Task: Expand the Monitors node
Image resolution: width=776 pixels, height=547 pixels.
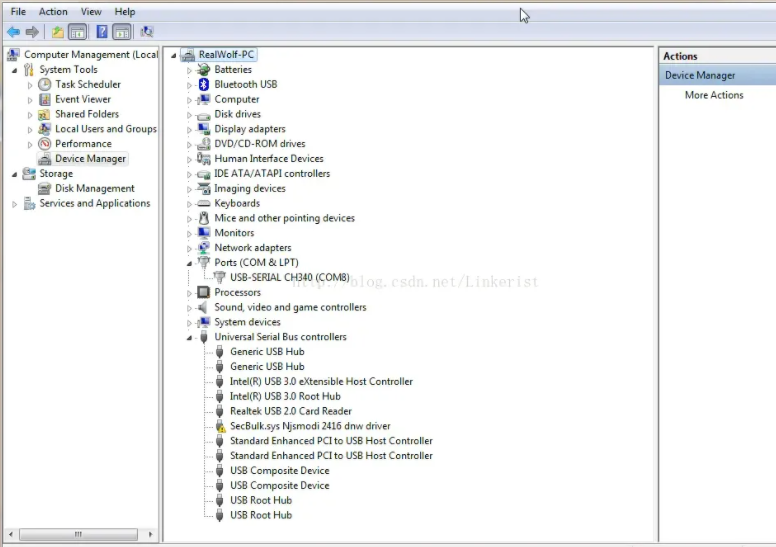Action: coord(189,234)
